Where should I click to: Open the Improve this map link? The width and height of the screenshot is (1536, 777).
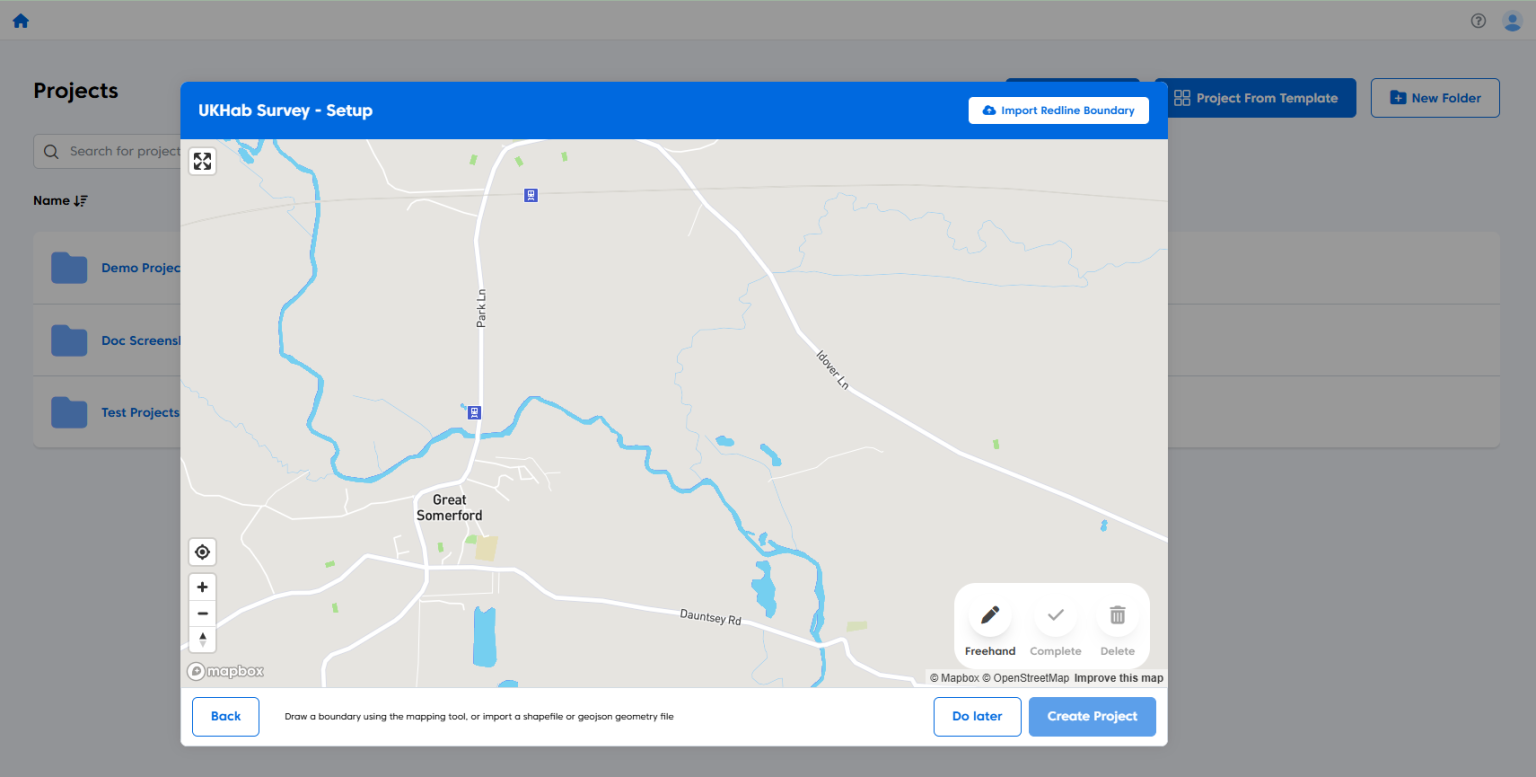tap(1118, 677)
